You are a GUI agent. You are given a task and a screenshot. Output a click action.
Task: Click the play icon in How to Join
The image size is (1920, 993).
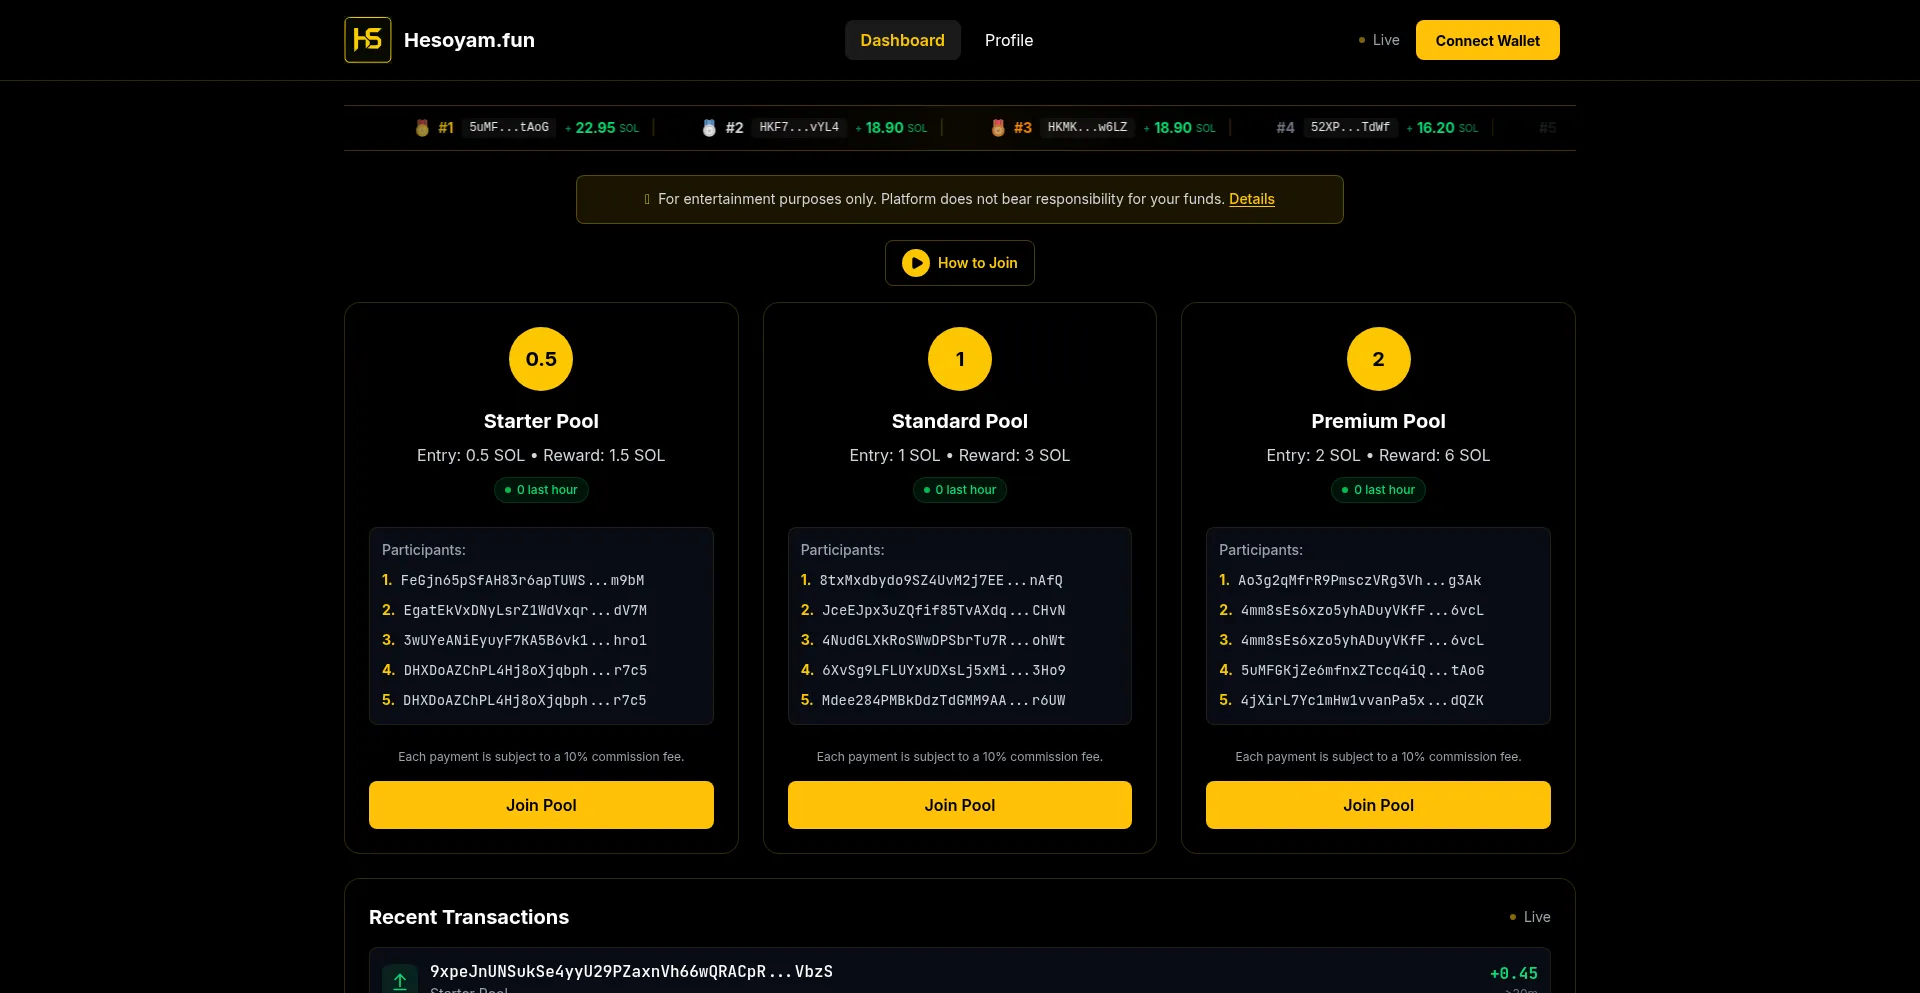pos(915,263)
